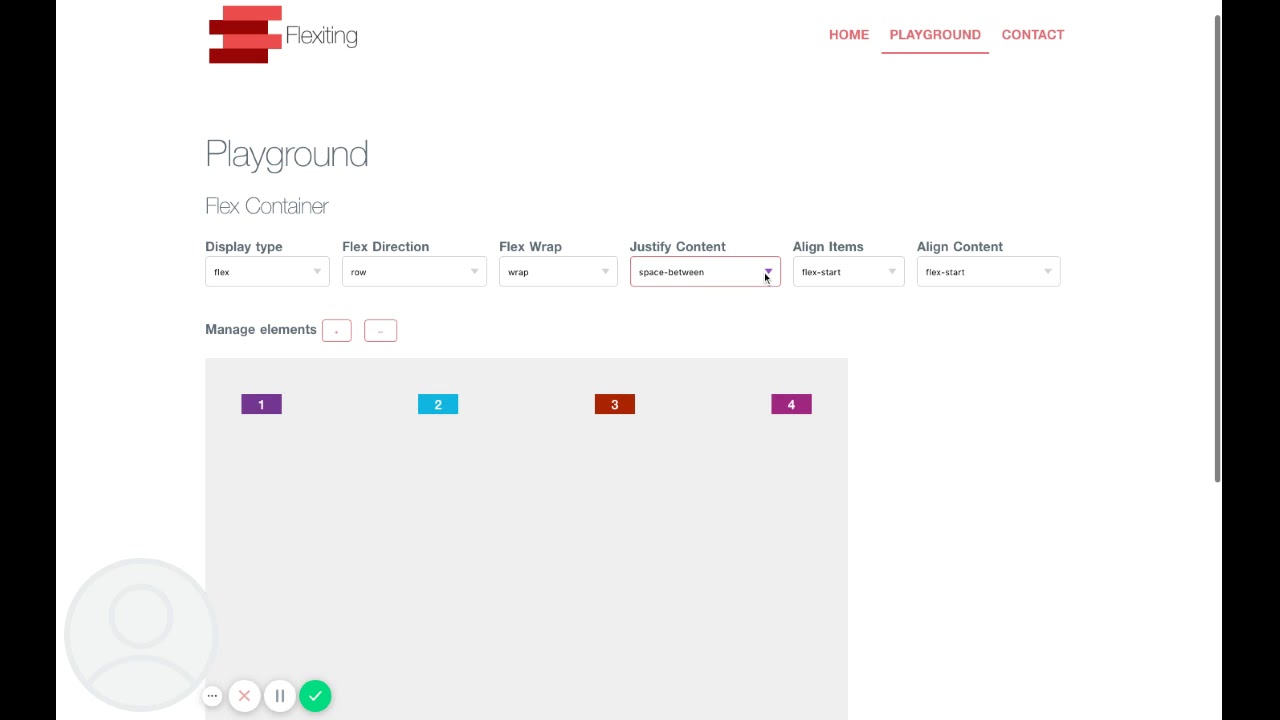The width and height of the screenshot is (1280, 720).
Task: Click the cyan flex item 2
Action: [x=438, y=404]
